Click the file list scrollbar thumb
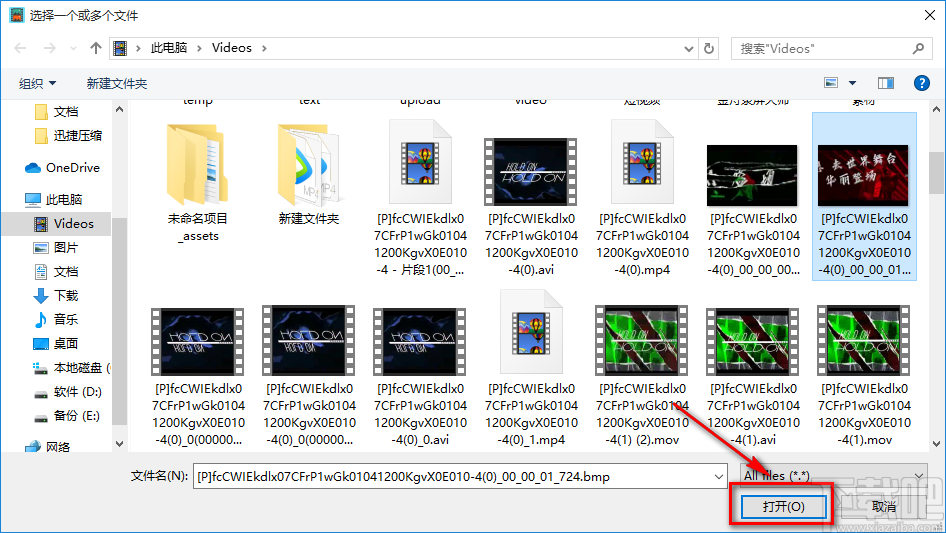Screen dimensions: 946x533 [x=936, y=173]
